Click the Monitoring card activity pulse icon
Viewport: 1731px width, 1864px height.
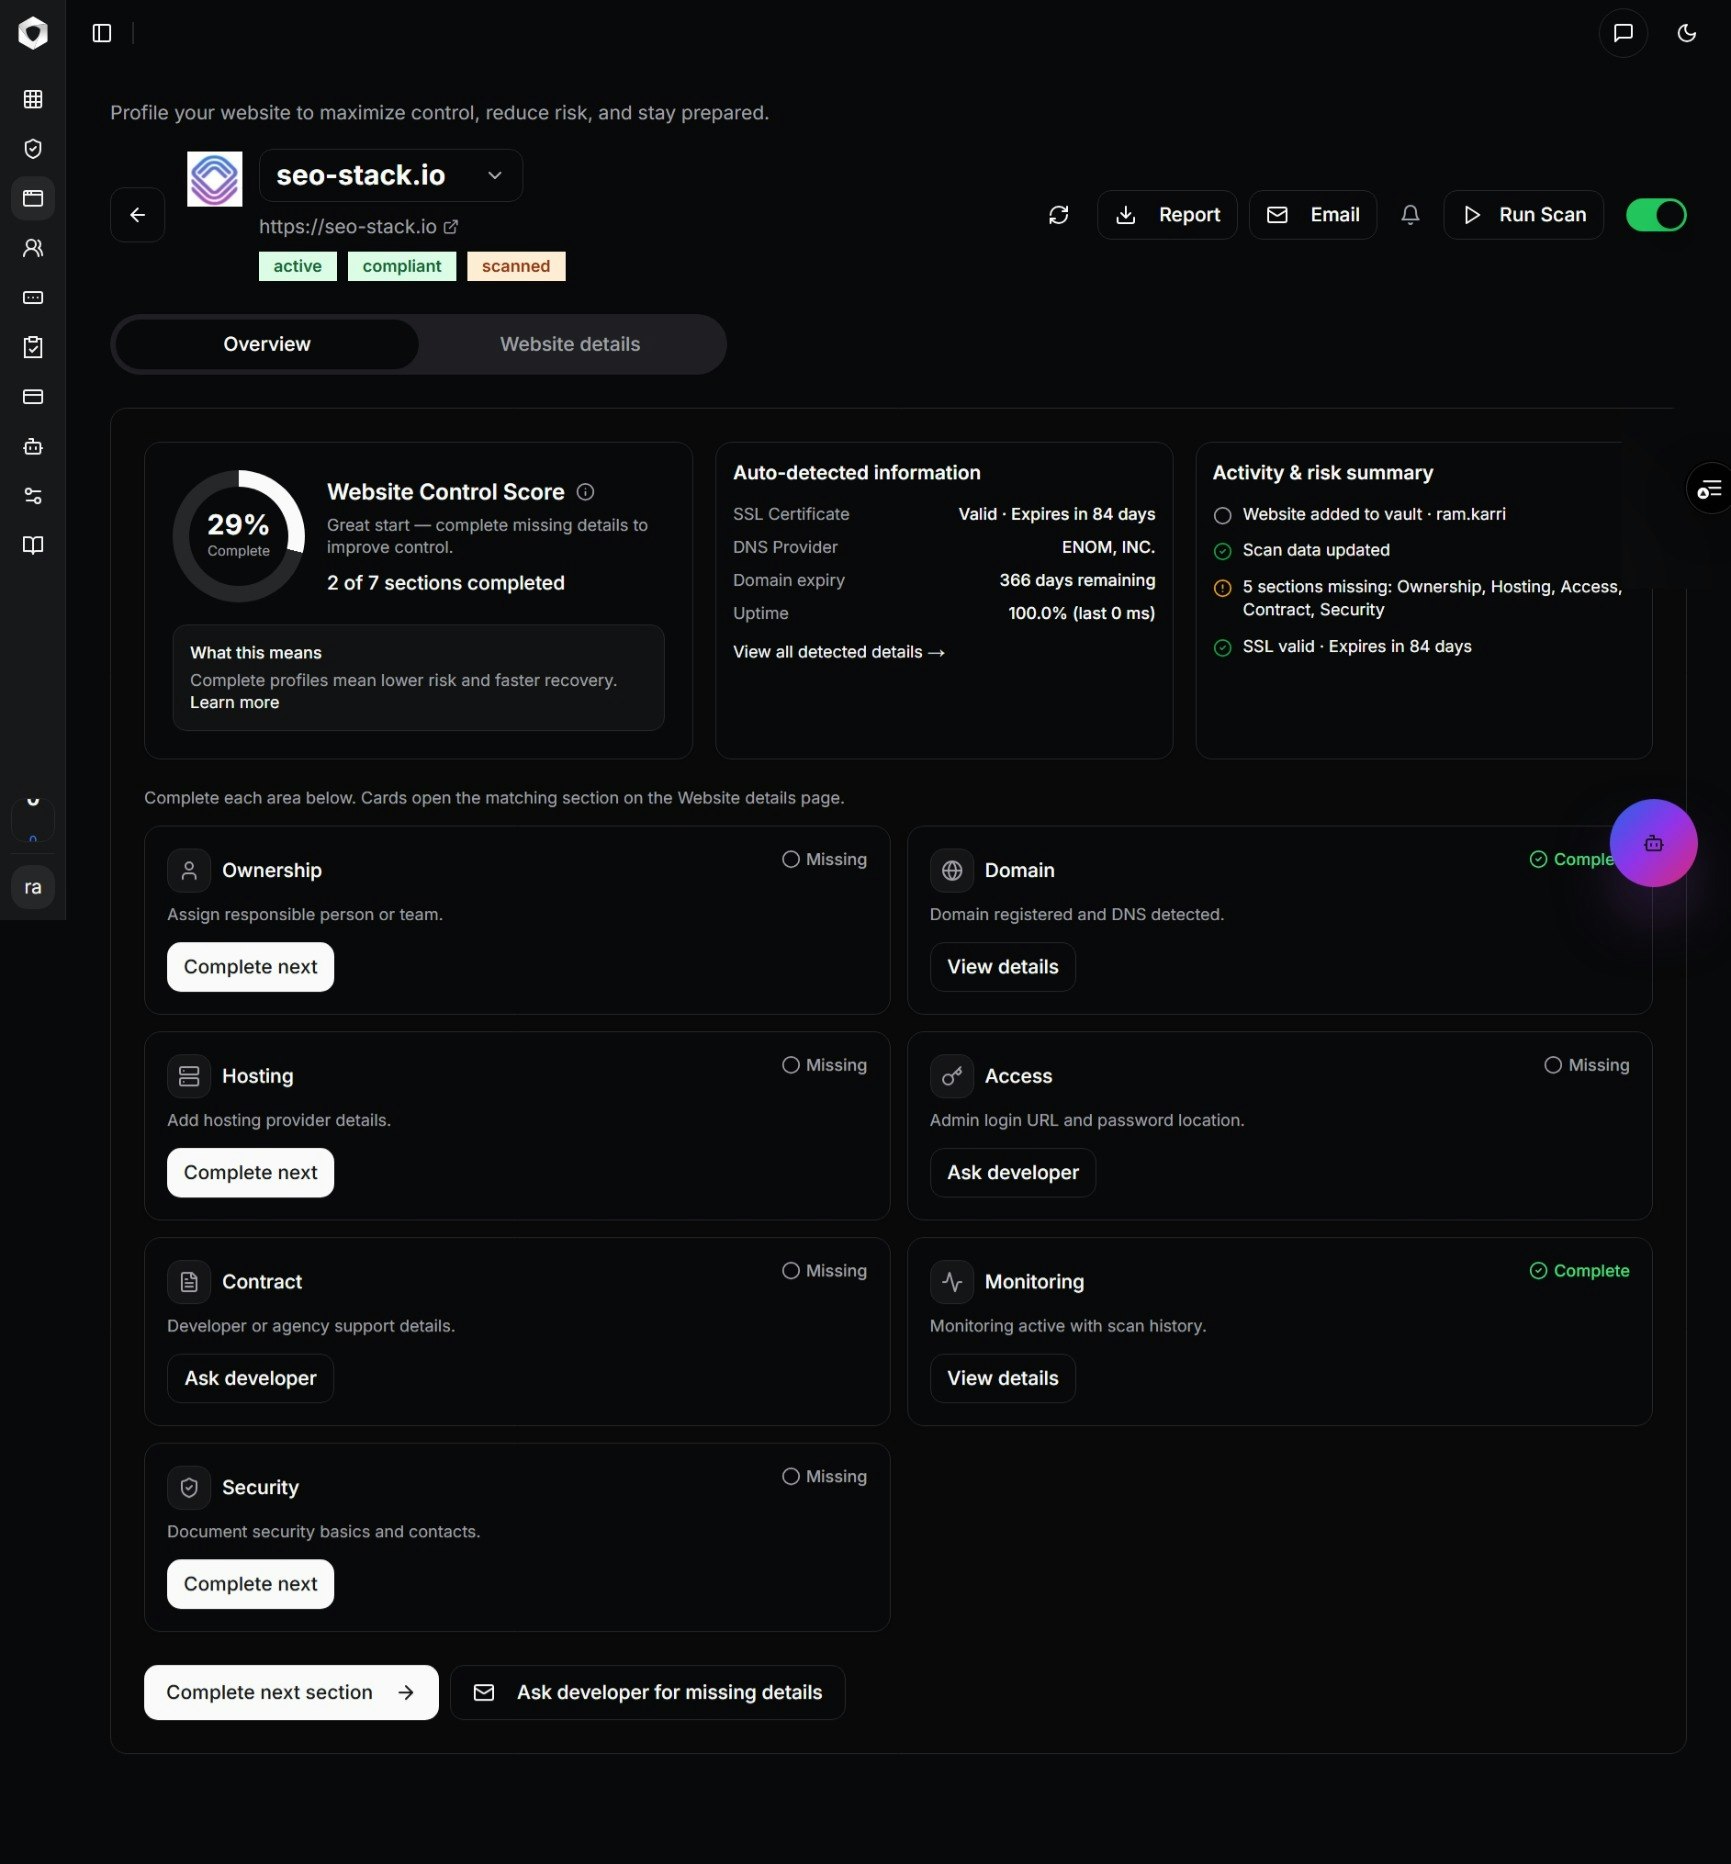pos(952,1282)
